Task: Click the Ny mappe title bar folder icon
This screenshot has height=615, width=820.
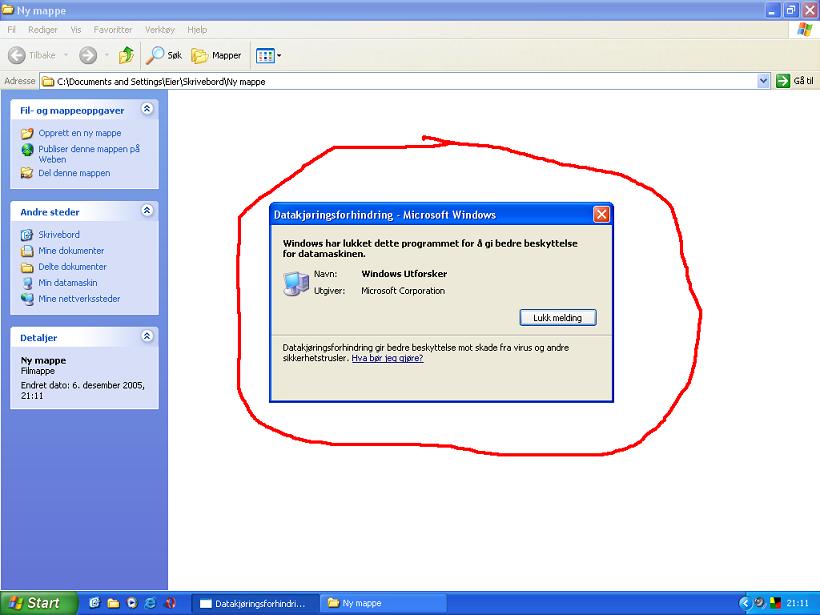Action: (7, 10)
